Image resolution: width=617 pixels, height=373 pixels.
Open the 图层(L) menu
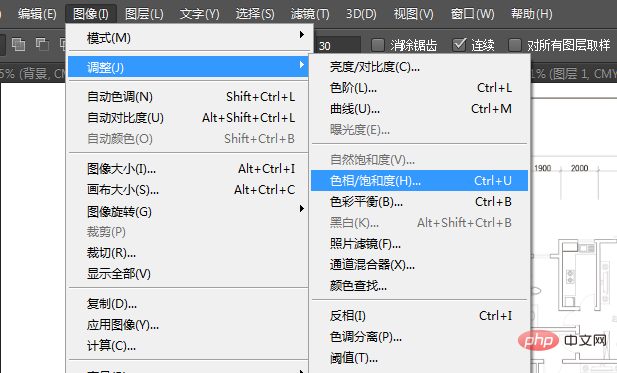[x=144, y=14]
